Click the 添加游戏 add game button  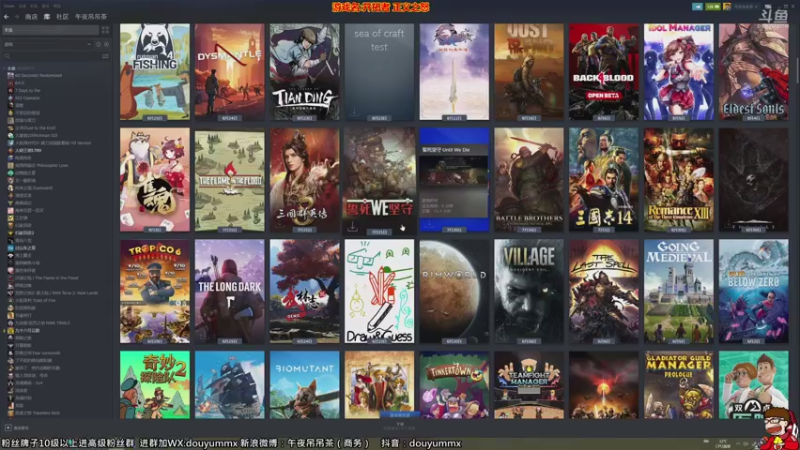pyautogui.click(x=17, y=428)
